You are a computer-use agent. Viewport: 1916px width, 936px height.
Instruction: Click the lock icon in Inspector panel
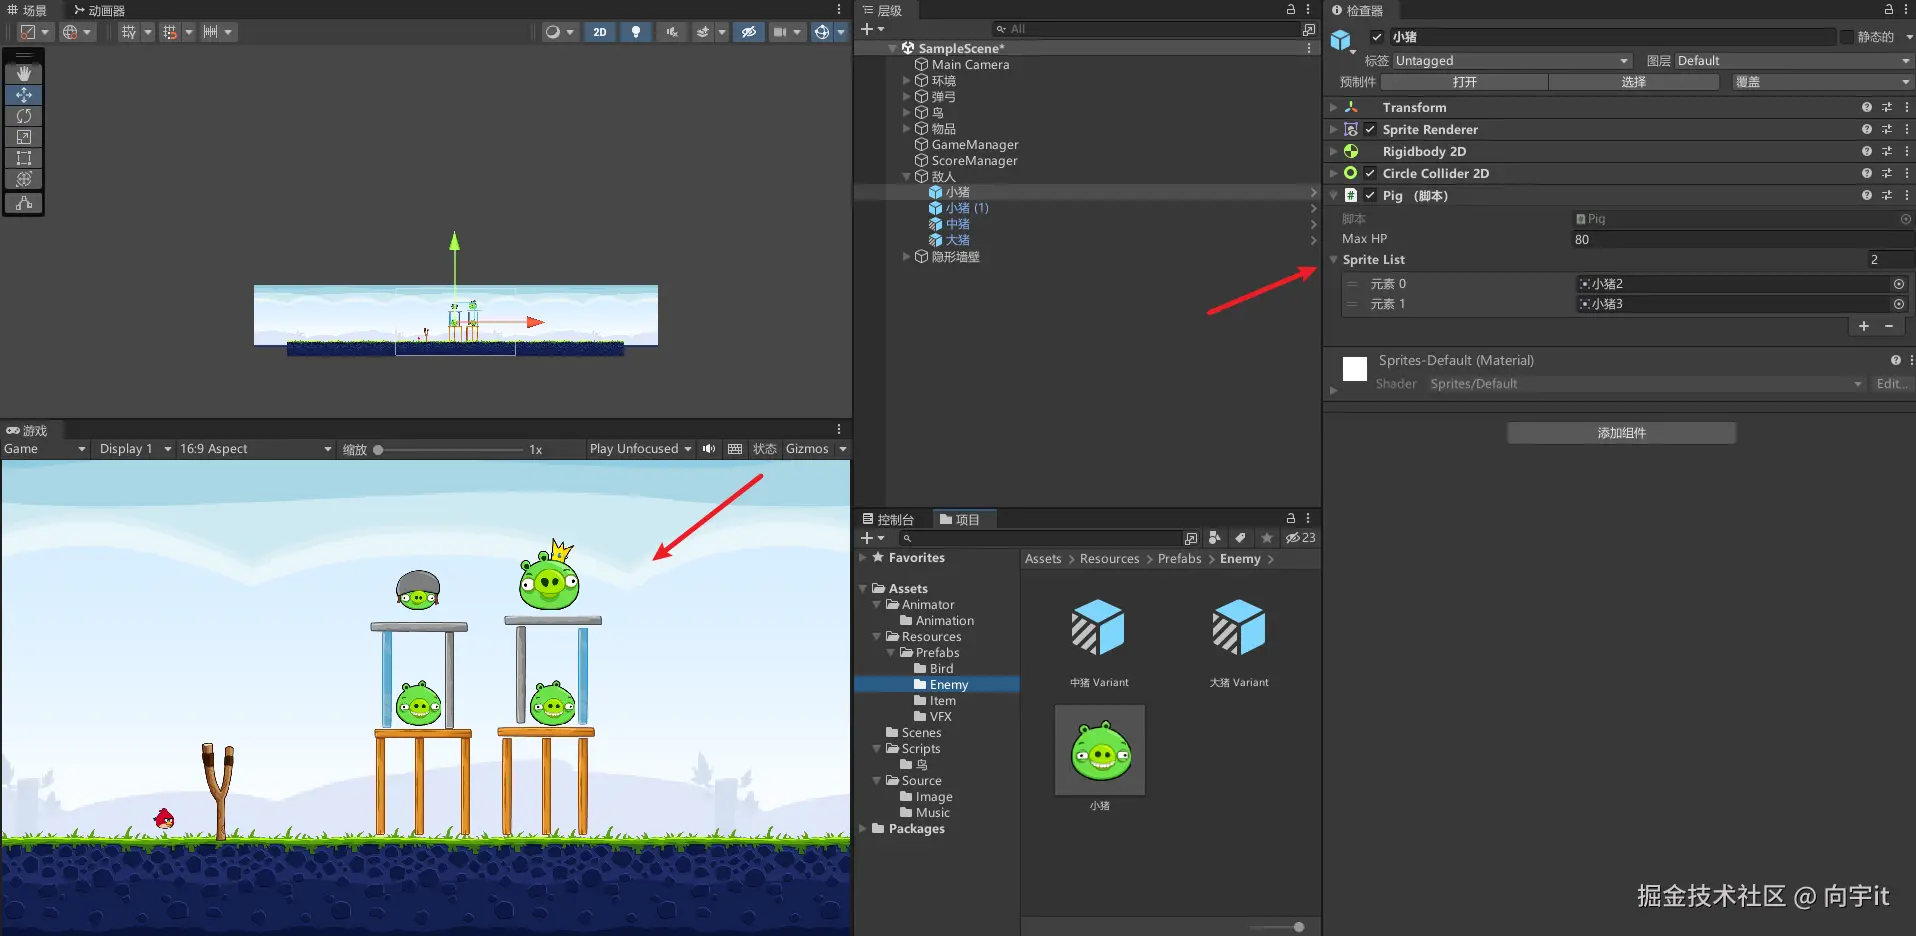(1889, 10)
